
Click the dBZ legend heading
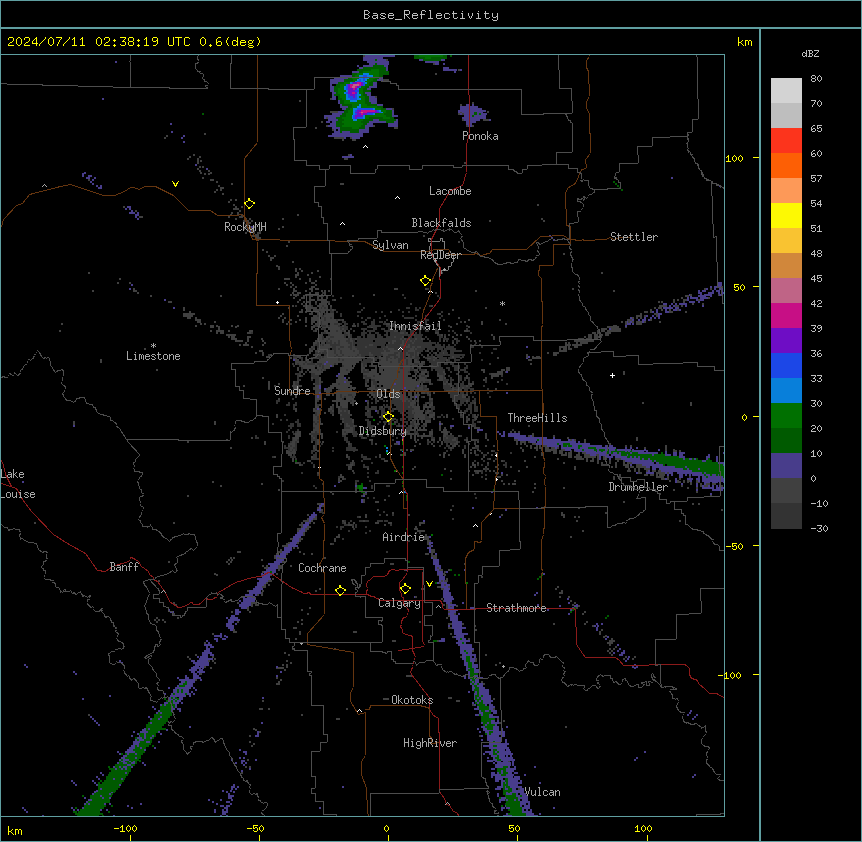[810, 53]
